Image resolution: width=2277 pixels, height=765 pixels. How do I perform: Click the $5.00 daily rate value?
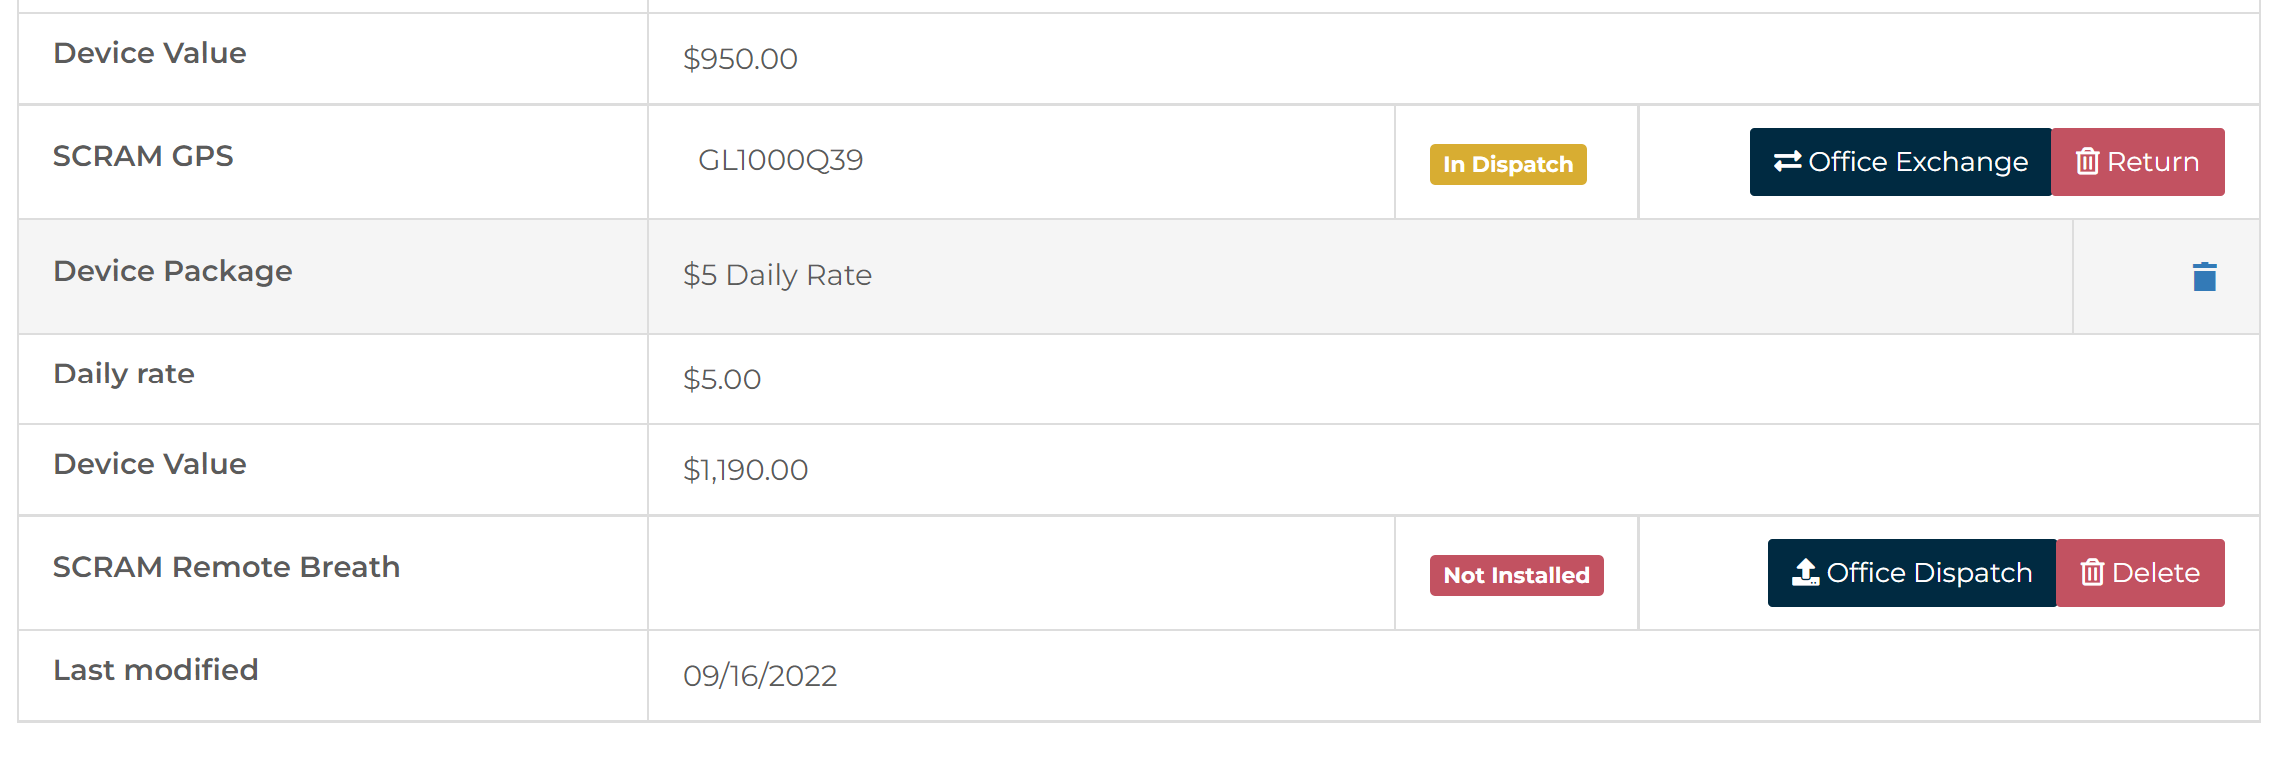pyautogui.click(x=722, y=380)
